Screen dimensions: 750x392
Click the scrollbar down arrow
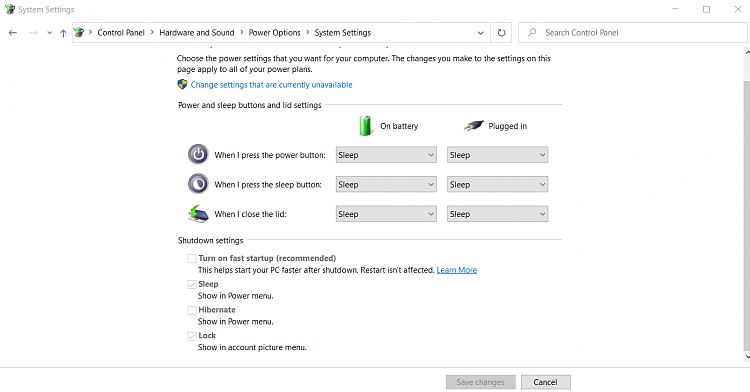coord(747,357)
